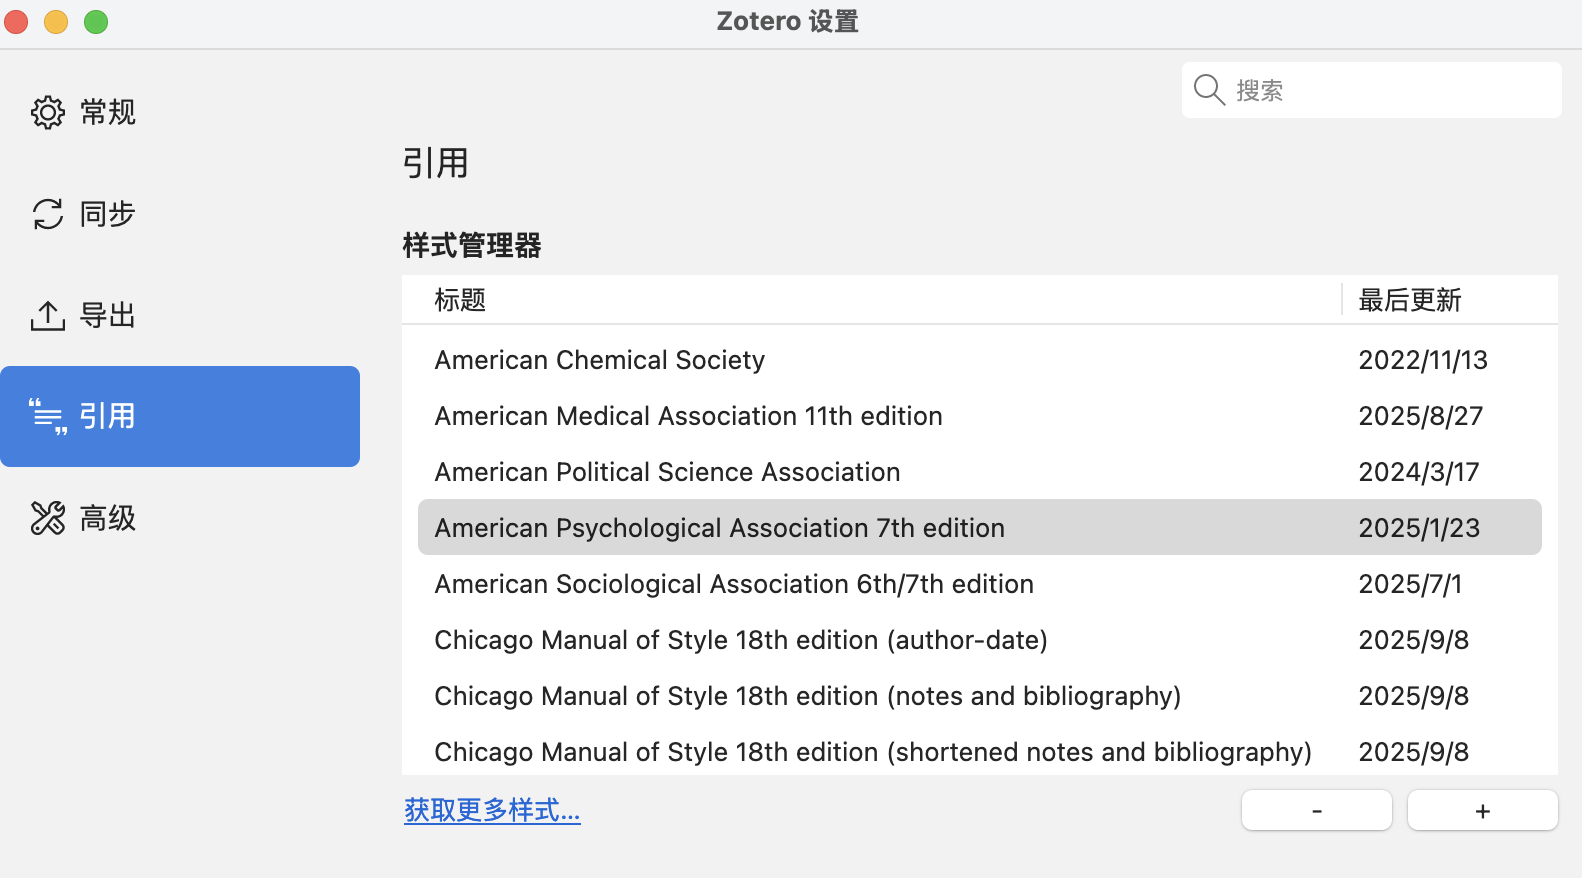Click the General gear icon
Viewport: 1582px width, 878px height.
(x=48, y=112)
